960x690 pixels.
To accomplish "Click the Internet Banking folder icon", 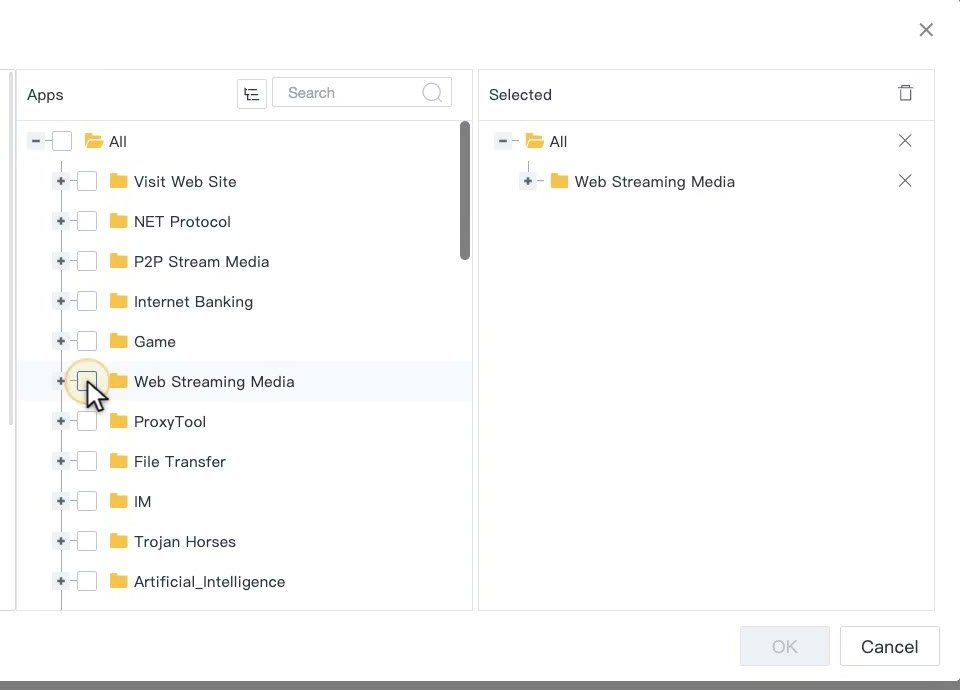I will [118, 301].
